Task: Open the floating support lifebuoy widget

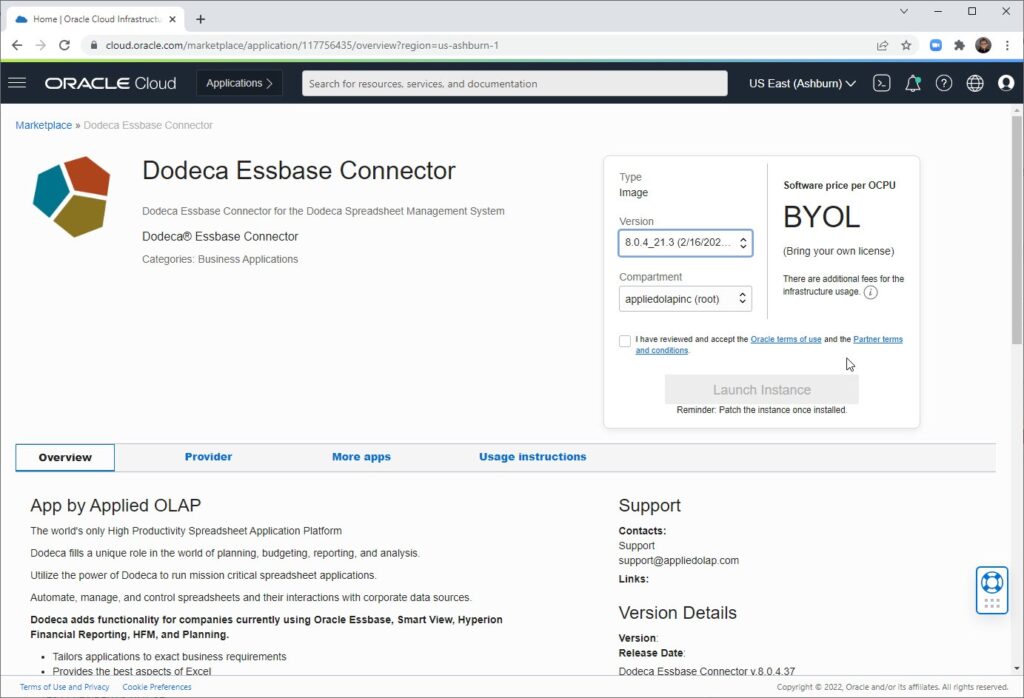Action: (x=992, y=590)
